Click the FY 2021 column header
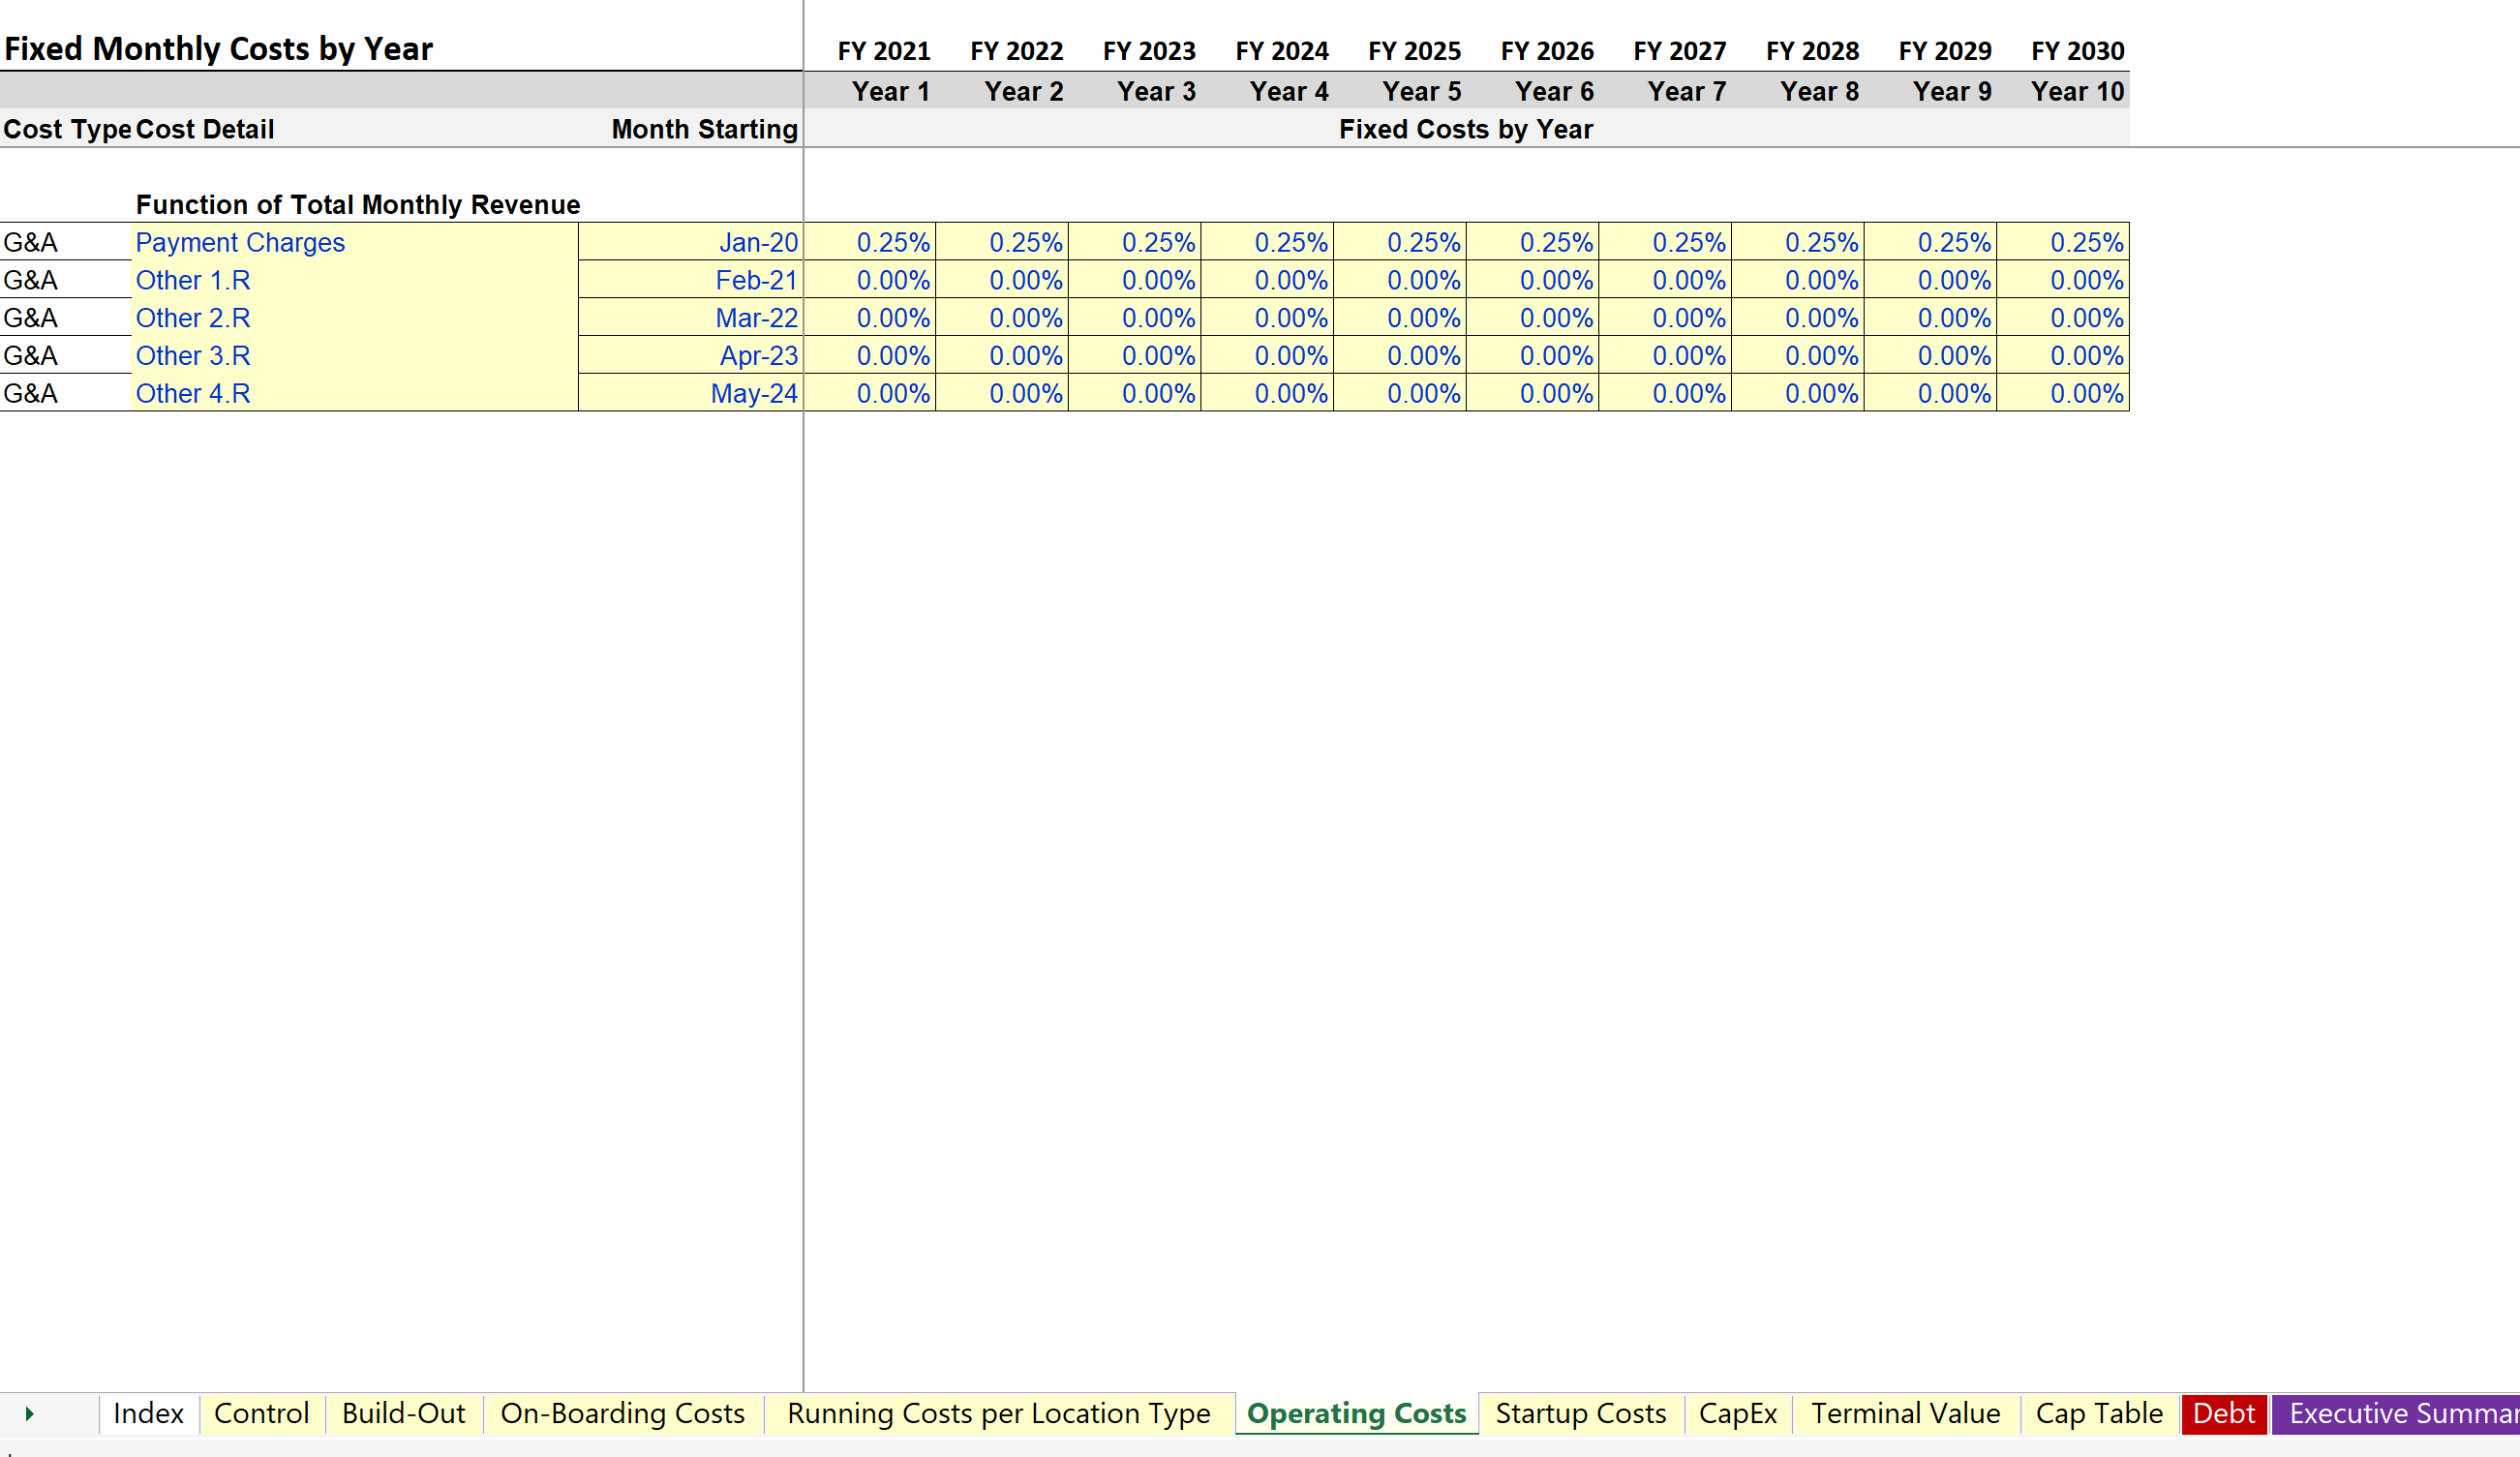The height and width of the screenshot is (1457, 2520). 884,51
